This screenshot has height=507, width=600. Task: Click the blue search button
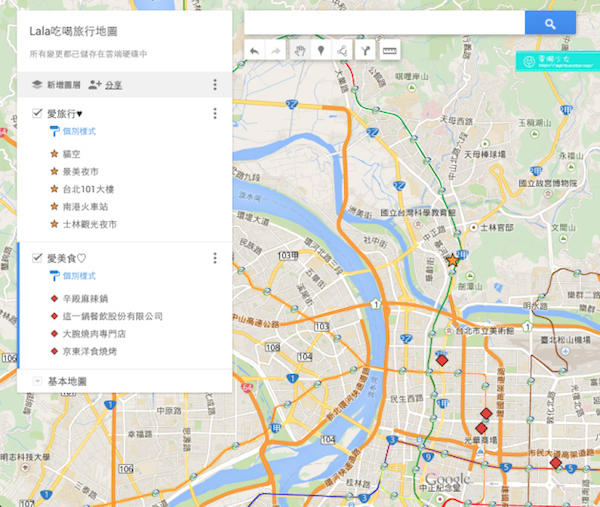(550, 23)
